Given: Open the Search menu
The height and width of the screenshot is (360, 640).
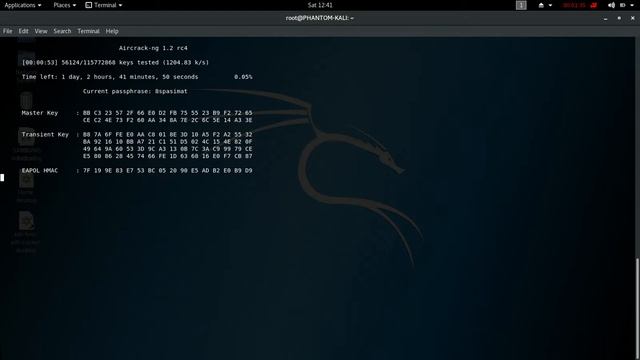Looking at the screenshot, I should click(62, 31).
